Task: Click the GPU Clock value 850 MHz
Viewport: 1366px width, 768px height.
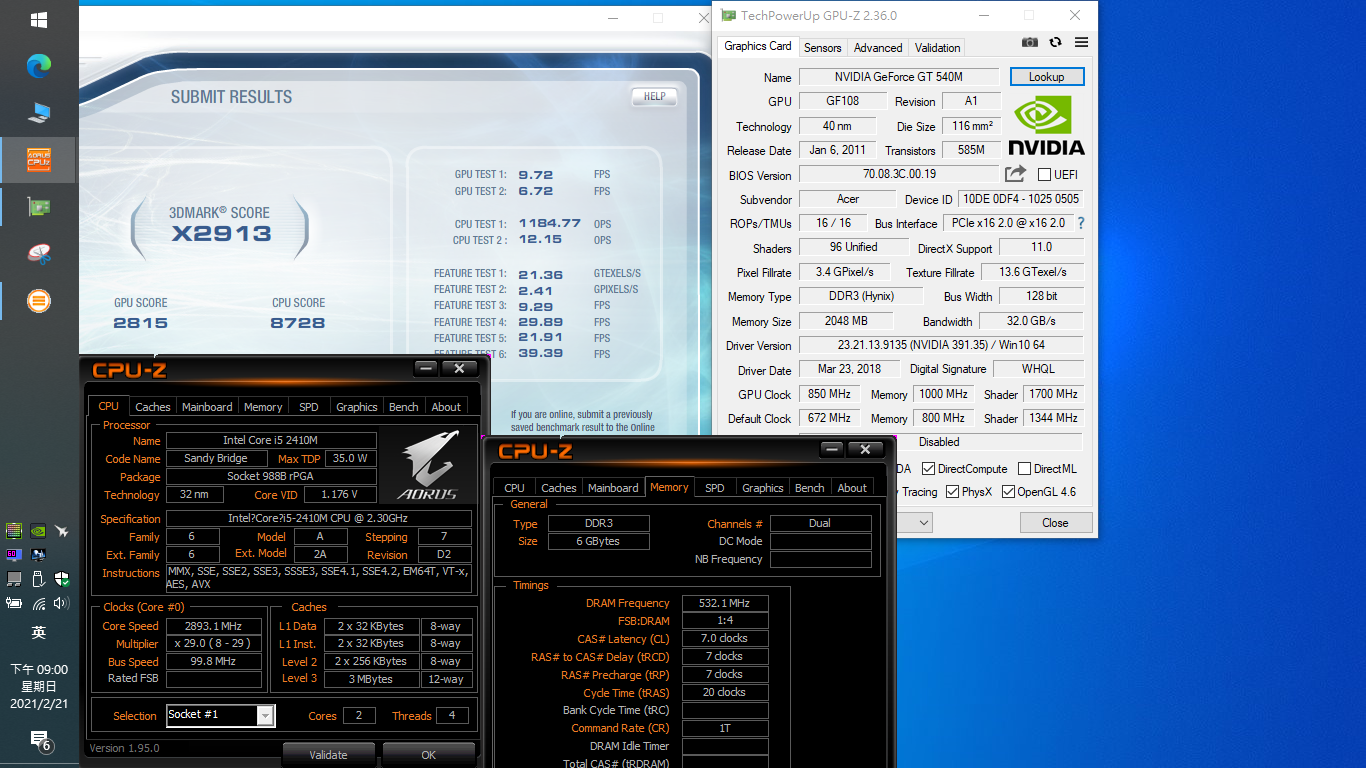Action: [829, 394]
